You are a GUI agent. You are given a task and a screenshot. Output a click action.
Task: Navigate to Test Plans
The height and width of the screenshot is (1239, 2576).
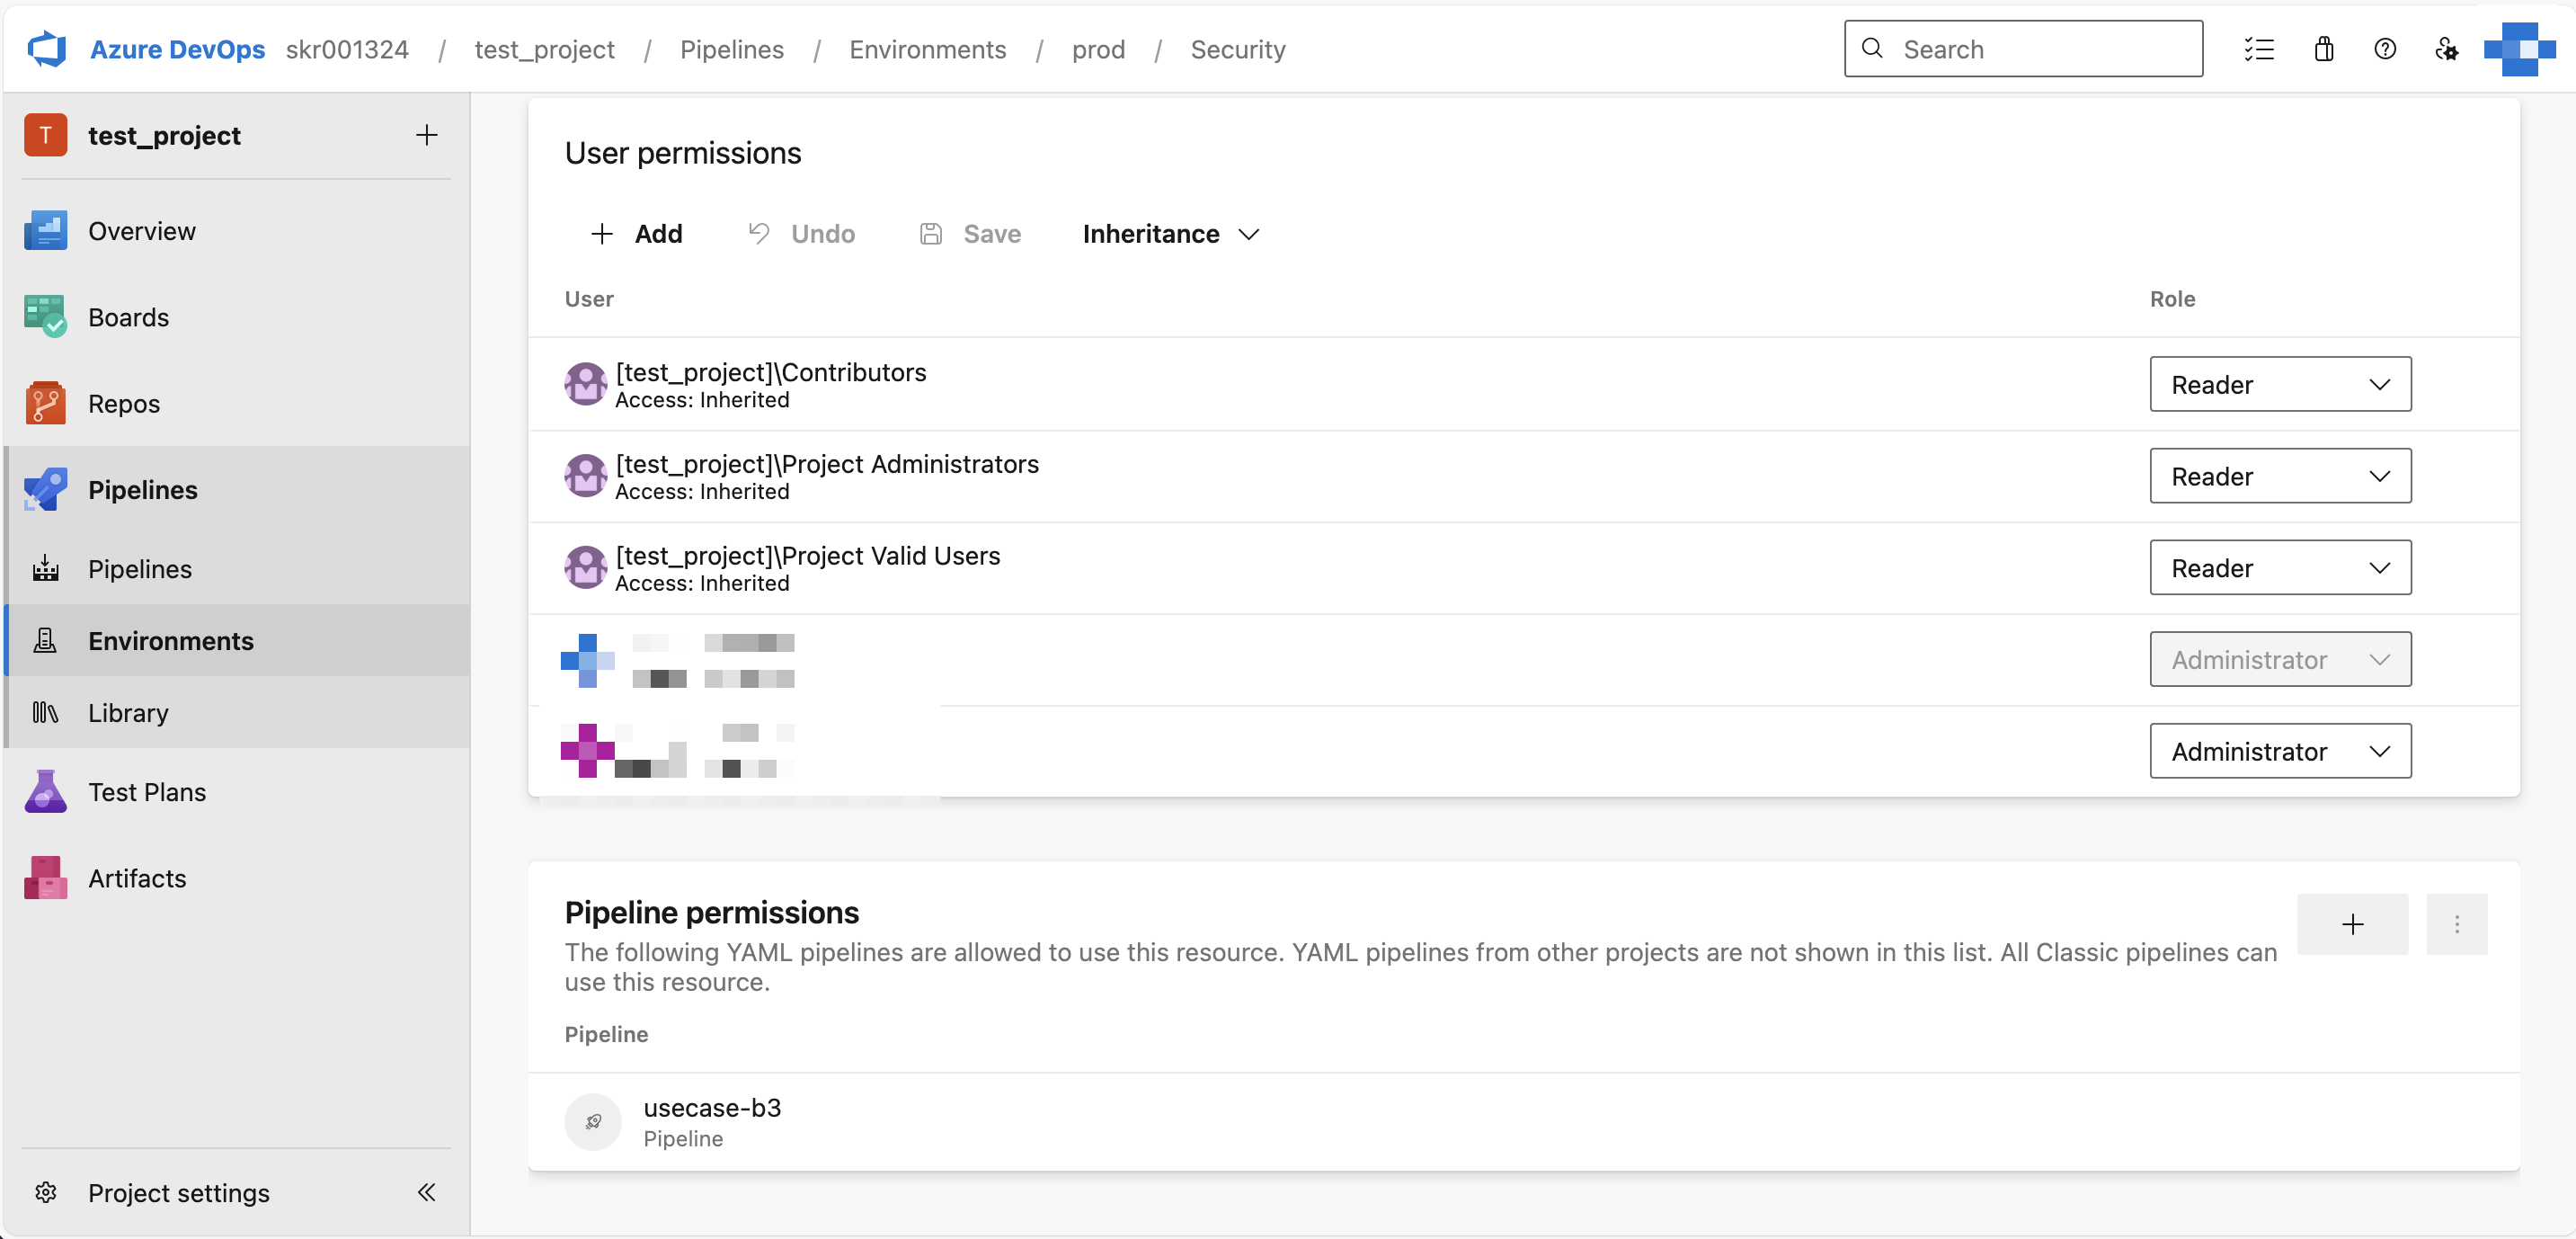click(146, 791)
